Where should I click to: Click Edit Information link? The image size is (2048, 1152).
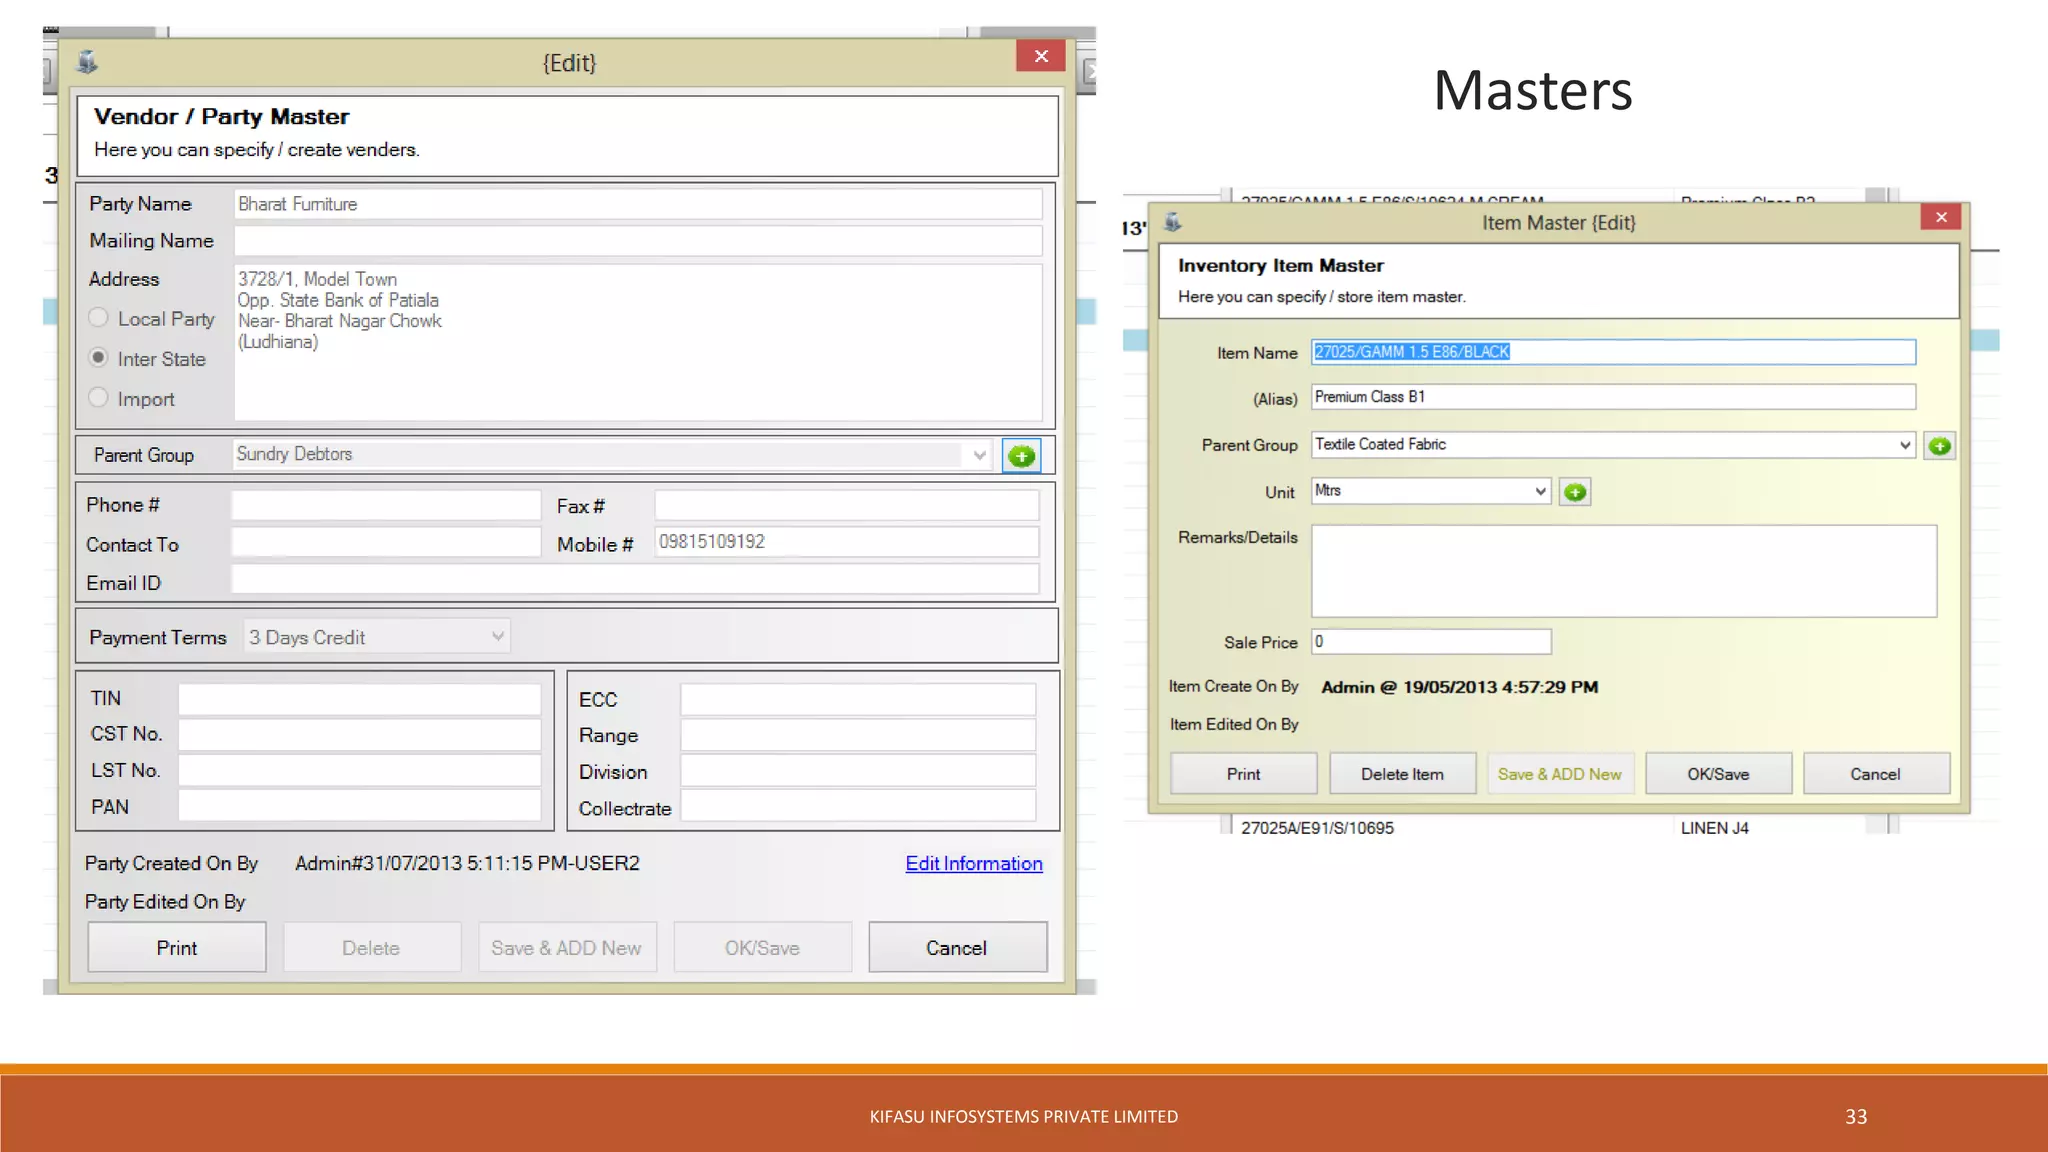(974, 863)
